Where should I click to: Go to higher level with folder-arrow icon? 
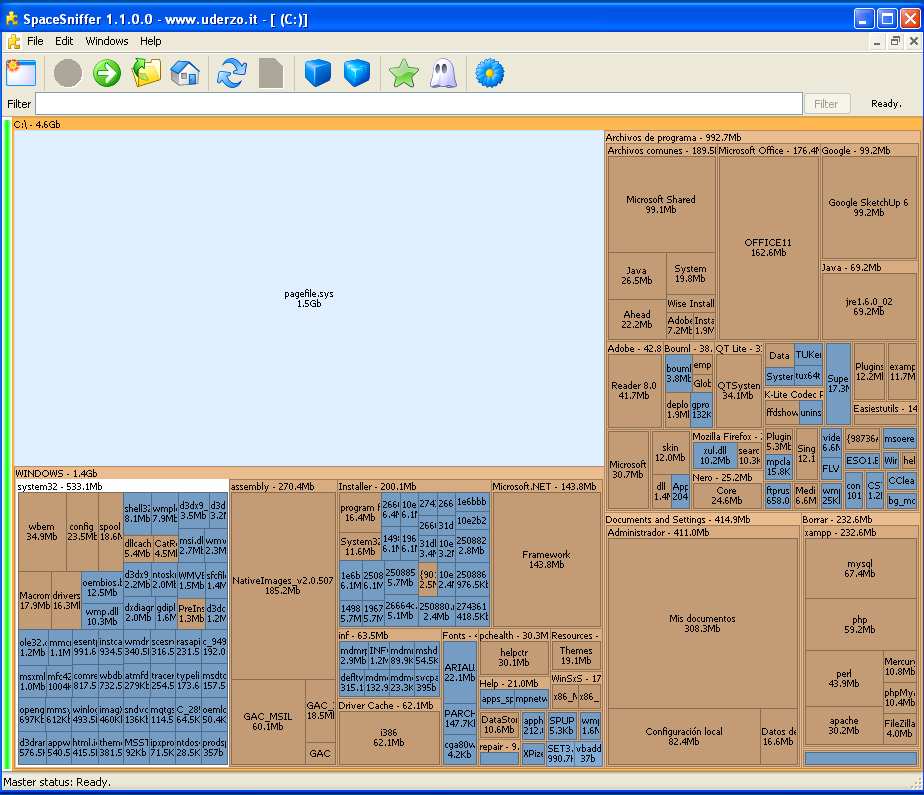(146, 73)
